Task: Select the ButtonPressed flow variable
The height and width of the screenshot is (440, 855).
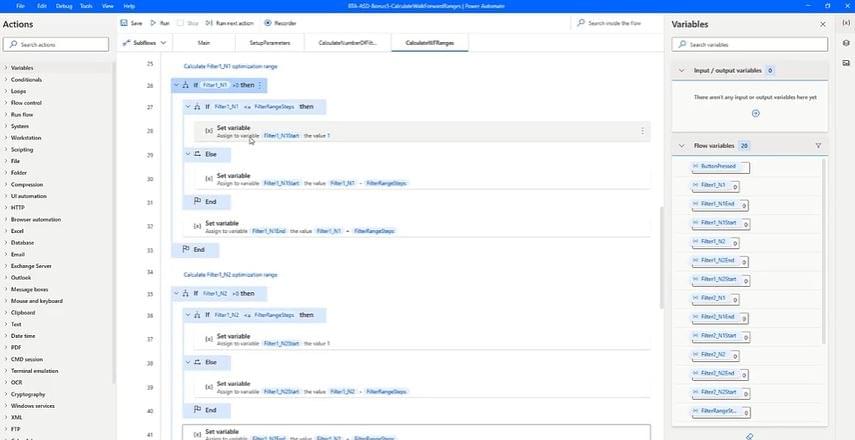Action: tap(720, 167)
